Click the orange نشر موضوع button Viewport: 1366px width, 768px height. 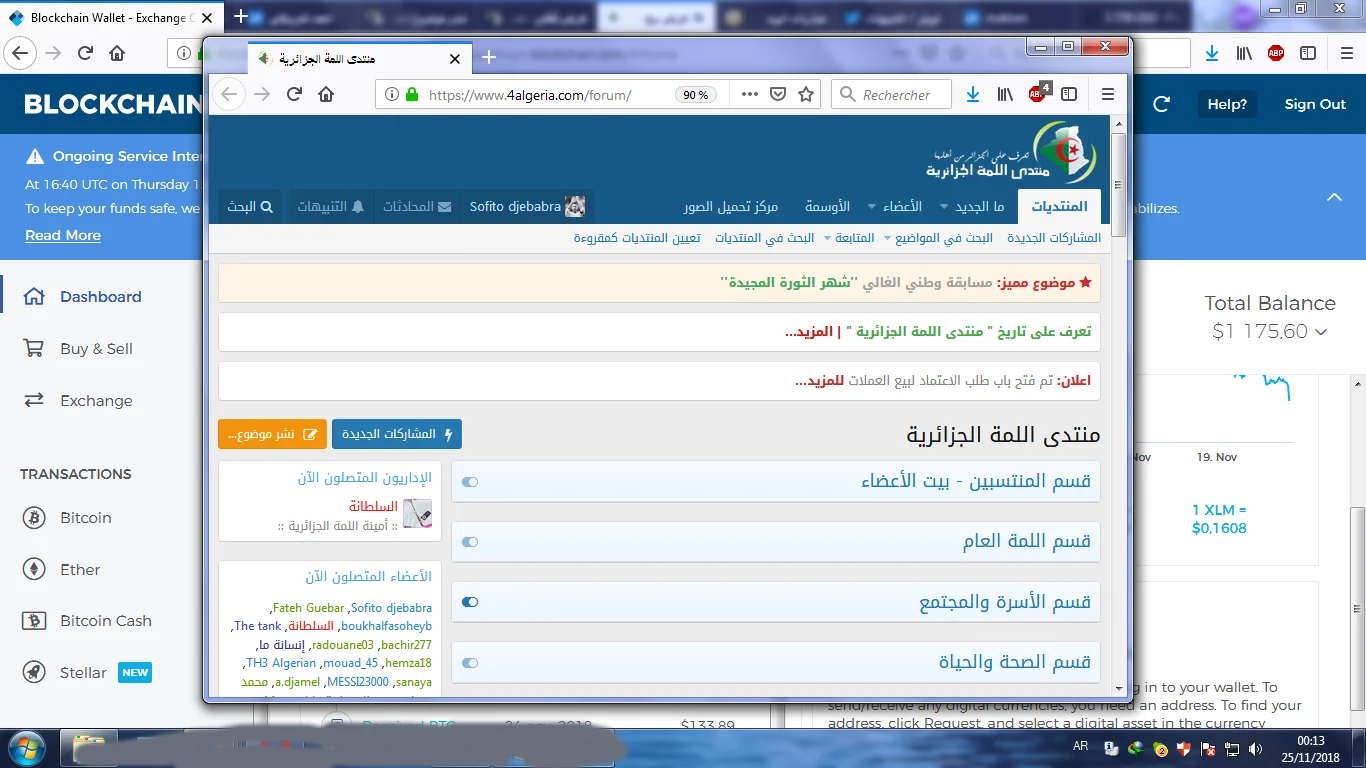pos(272,434)
